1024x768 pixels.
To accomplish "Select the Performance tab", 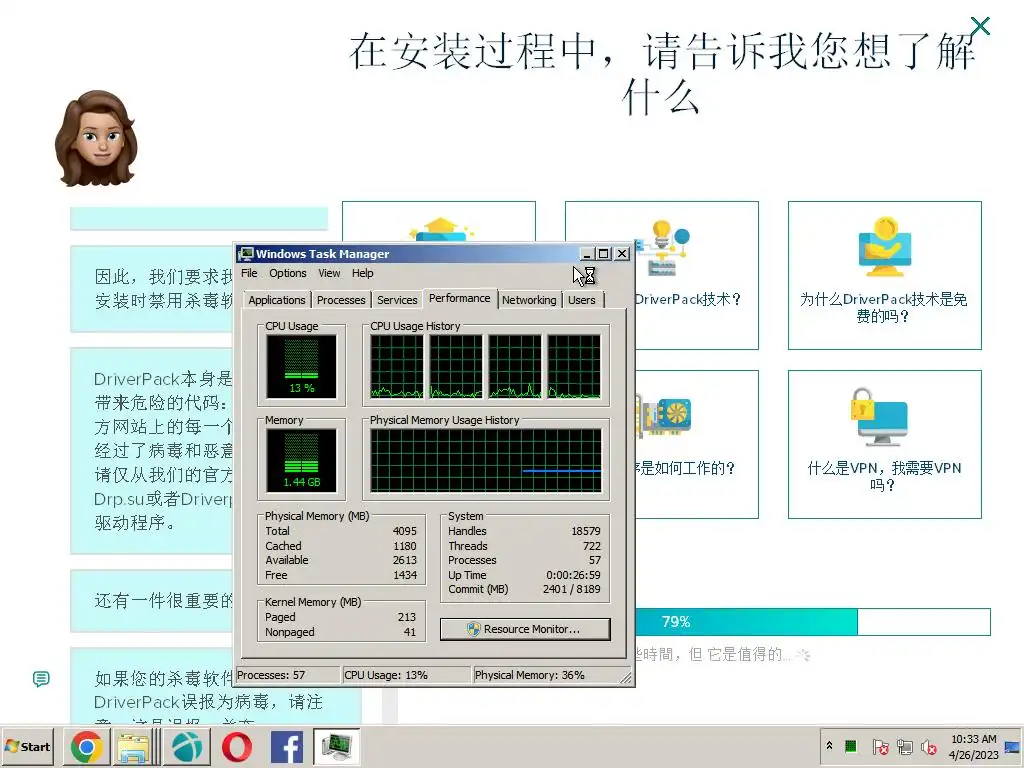I will [x=460, y=298].
